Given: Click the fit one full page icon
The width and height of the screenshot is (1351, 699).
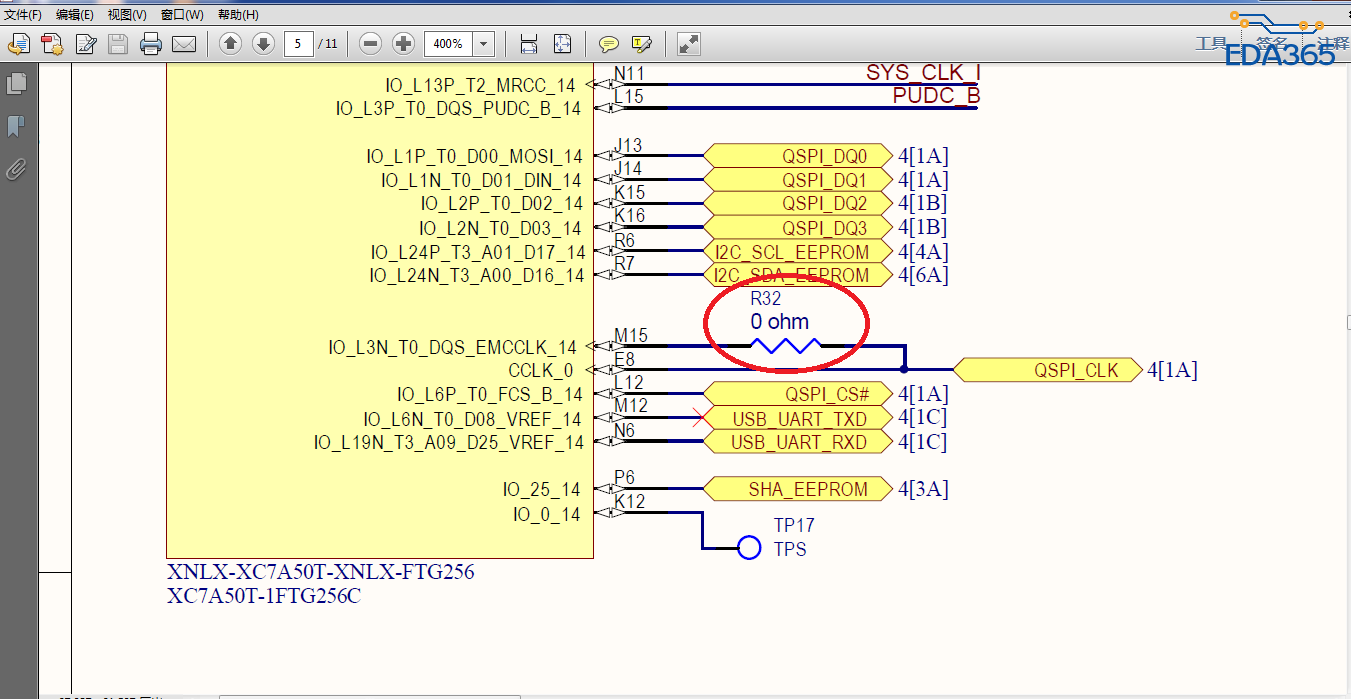Looking at the screenshot, I should click(x=562, y=44).
